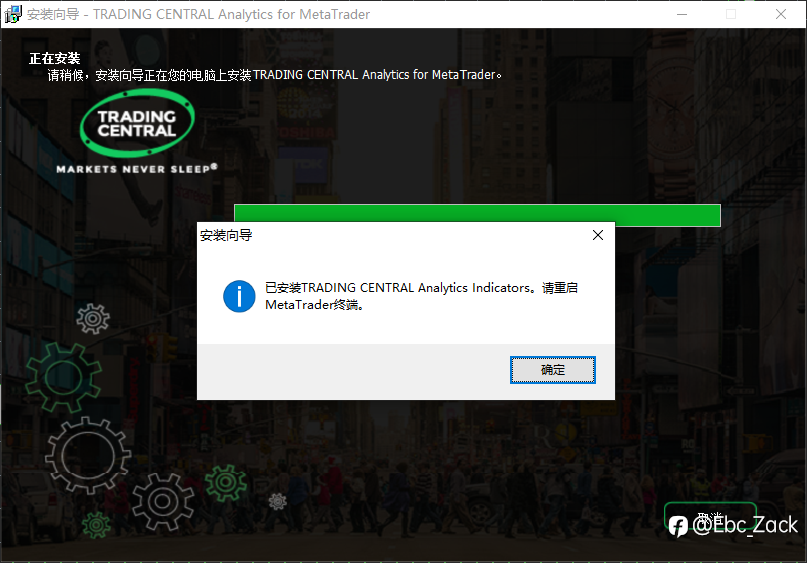Click the 请稍候 installing status line
The width and height of the screenshot is (807, 563).
coord(274,75)
